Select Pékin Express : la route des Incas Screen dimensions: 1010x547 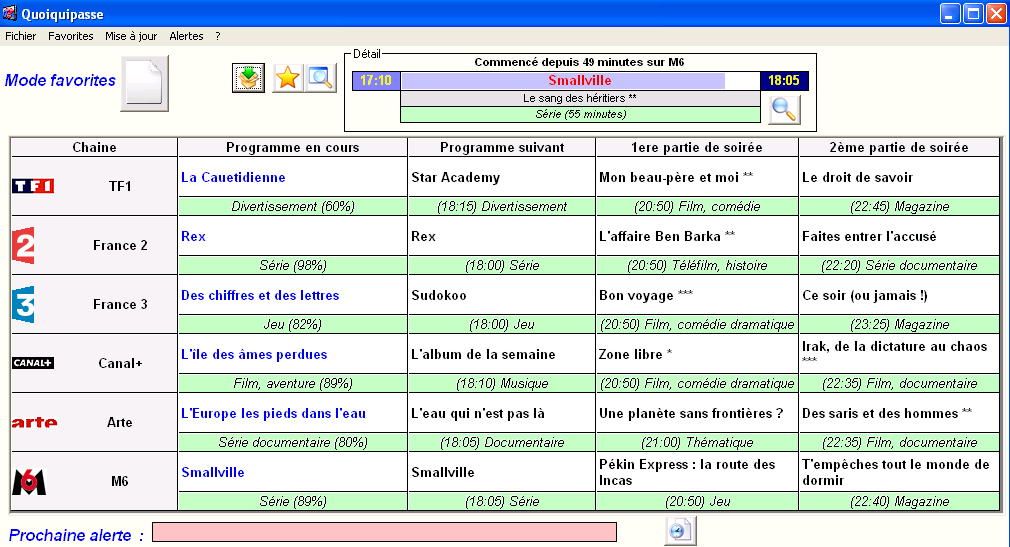click(x=697, y=472)
